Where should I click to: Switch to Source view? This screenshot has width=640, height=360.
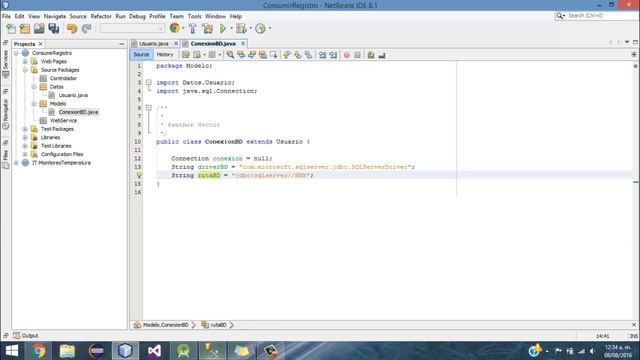141,54
